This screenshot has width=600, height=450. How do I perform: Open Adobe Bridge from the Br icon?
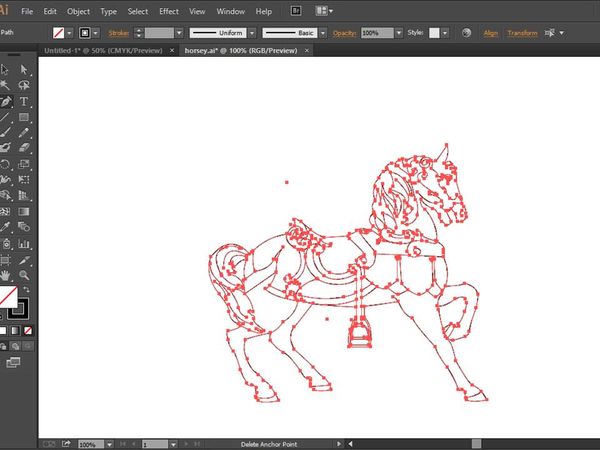tap(296, 11)
